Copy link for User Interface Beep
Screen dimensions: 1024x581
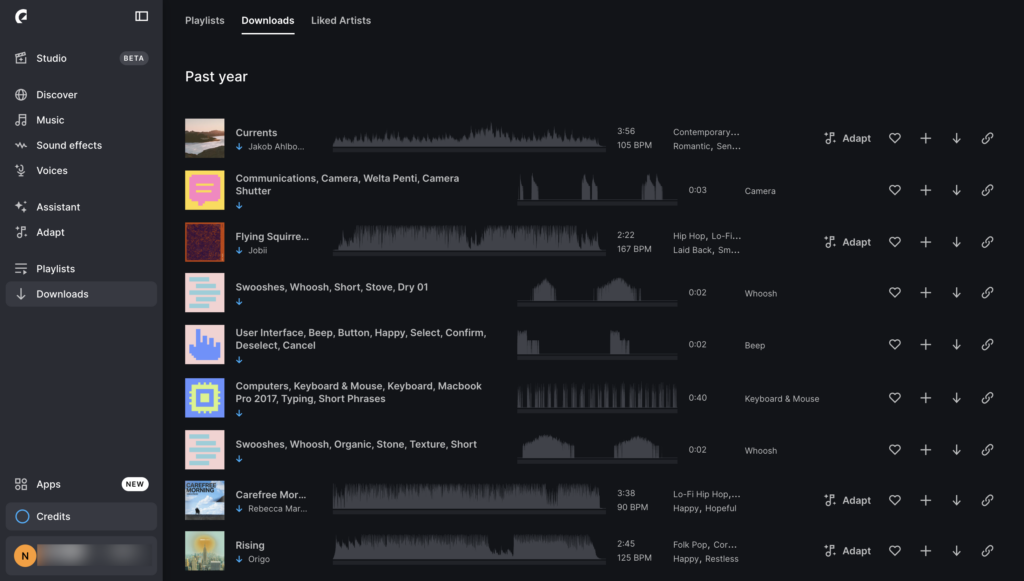(x=987, y=345)
